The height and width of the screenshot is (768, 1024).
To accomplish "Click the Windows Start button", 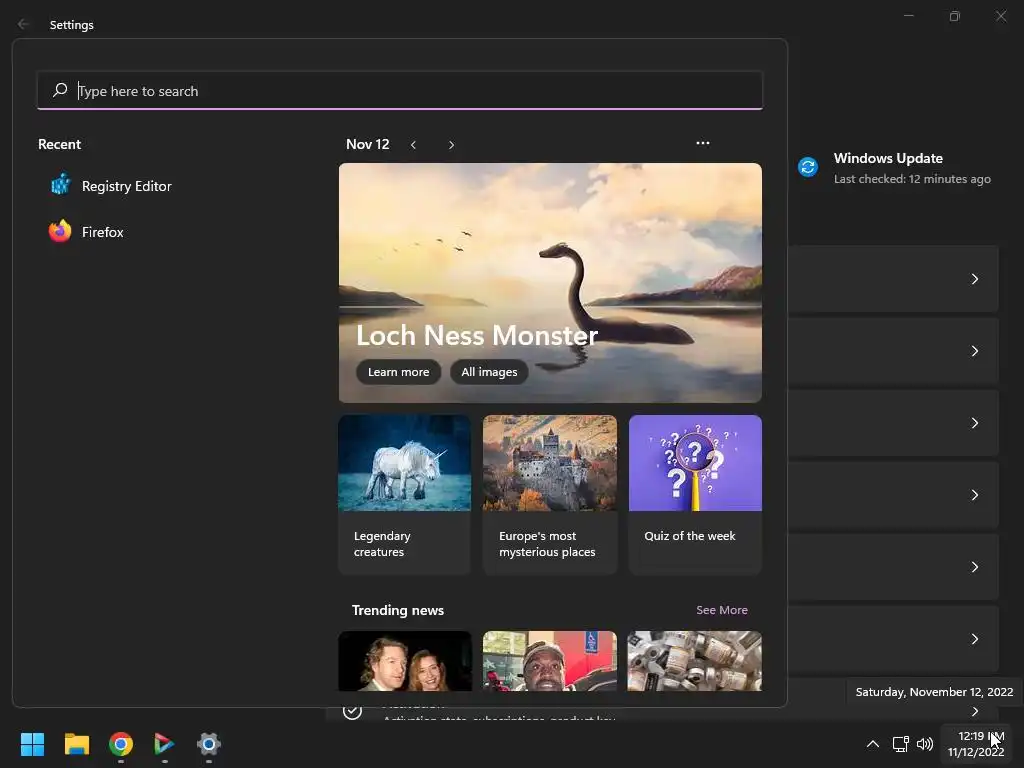I will point(32,744).
